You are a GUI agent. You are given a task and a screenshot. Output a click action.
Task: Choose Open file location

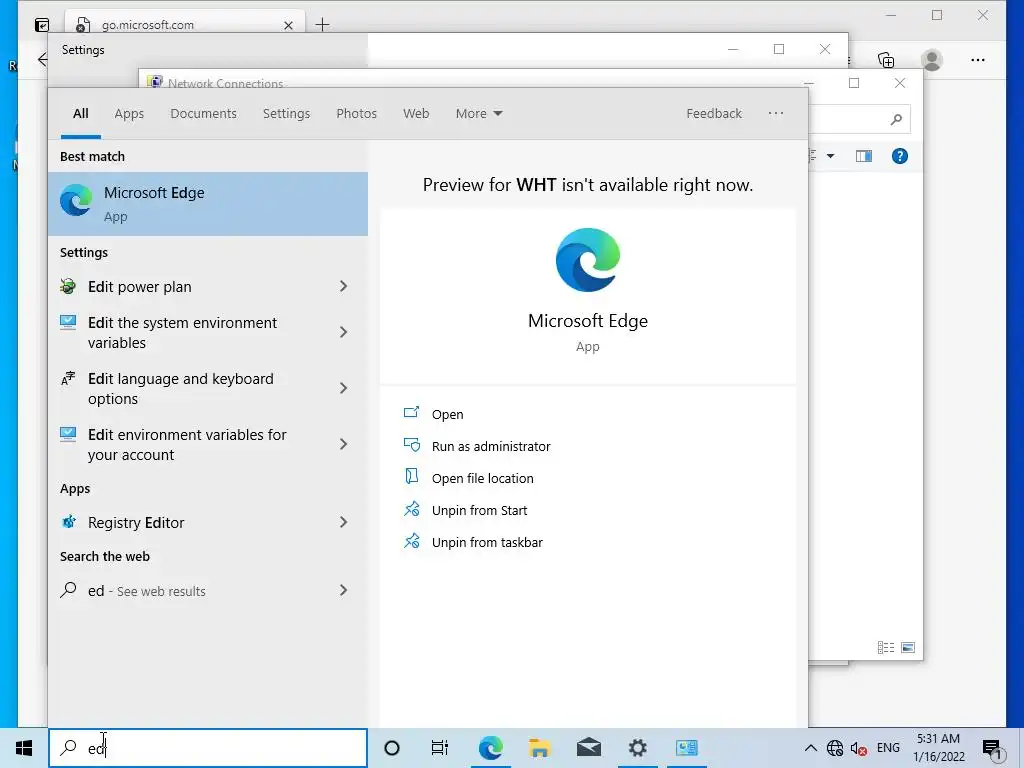pos(483,478)
